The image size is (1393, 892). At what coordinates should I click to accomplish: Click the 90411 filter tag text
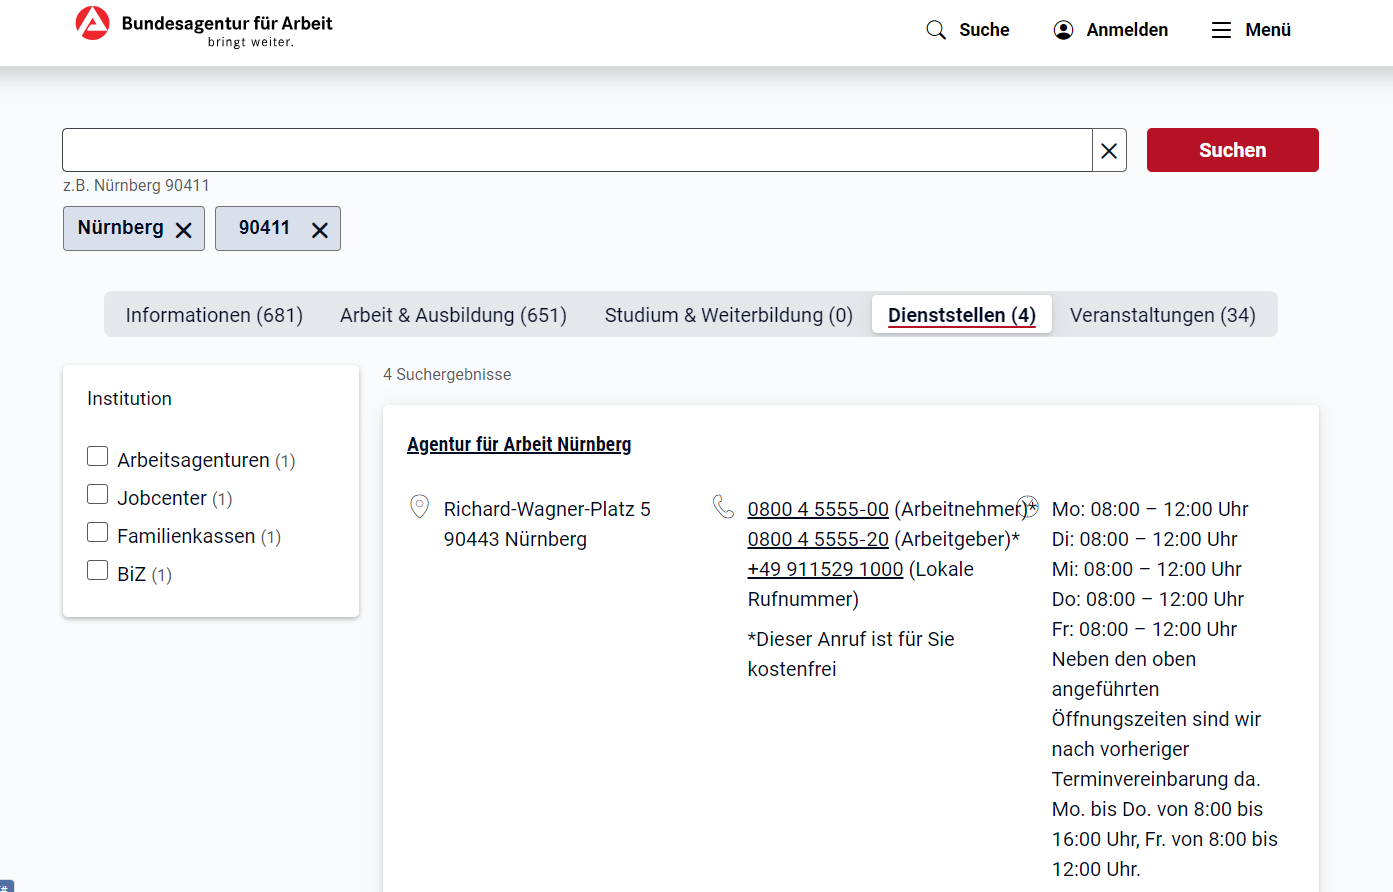click(264, 227)
